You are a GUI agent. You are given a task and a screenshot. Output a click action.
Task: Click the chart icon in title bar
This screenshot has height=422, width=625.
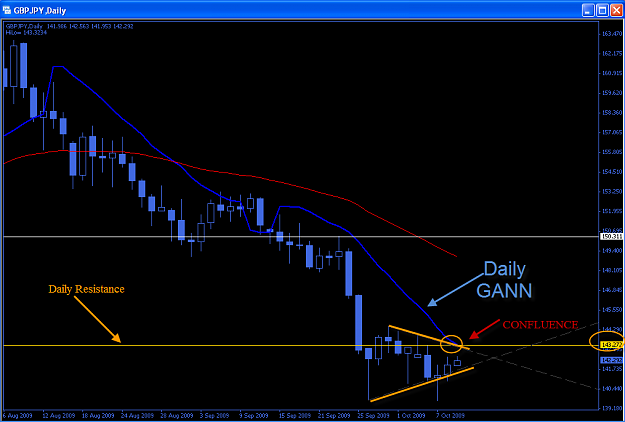pyautogui.click(x=8, y=10)
